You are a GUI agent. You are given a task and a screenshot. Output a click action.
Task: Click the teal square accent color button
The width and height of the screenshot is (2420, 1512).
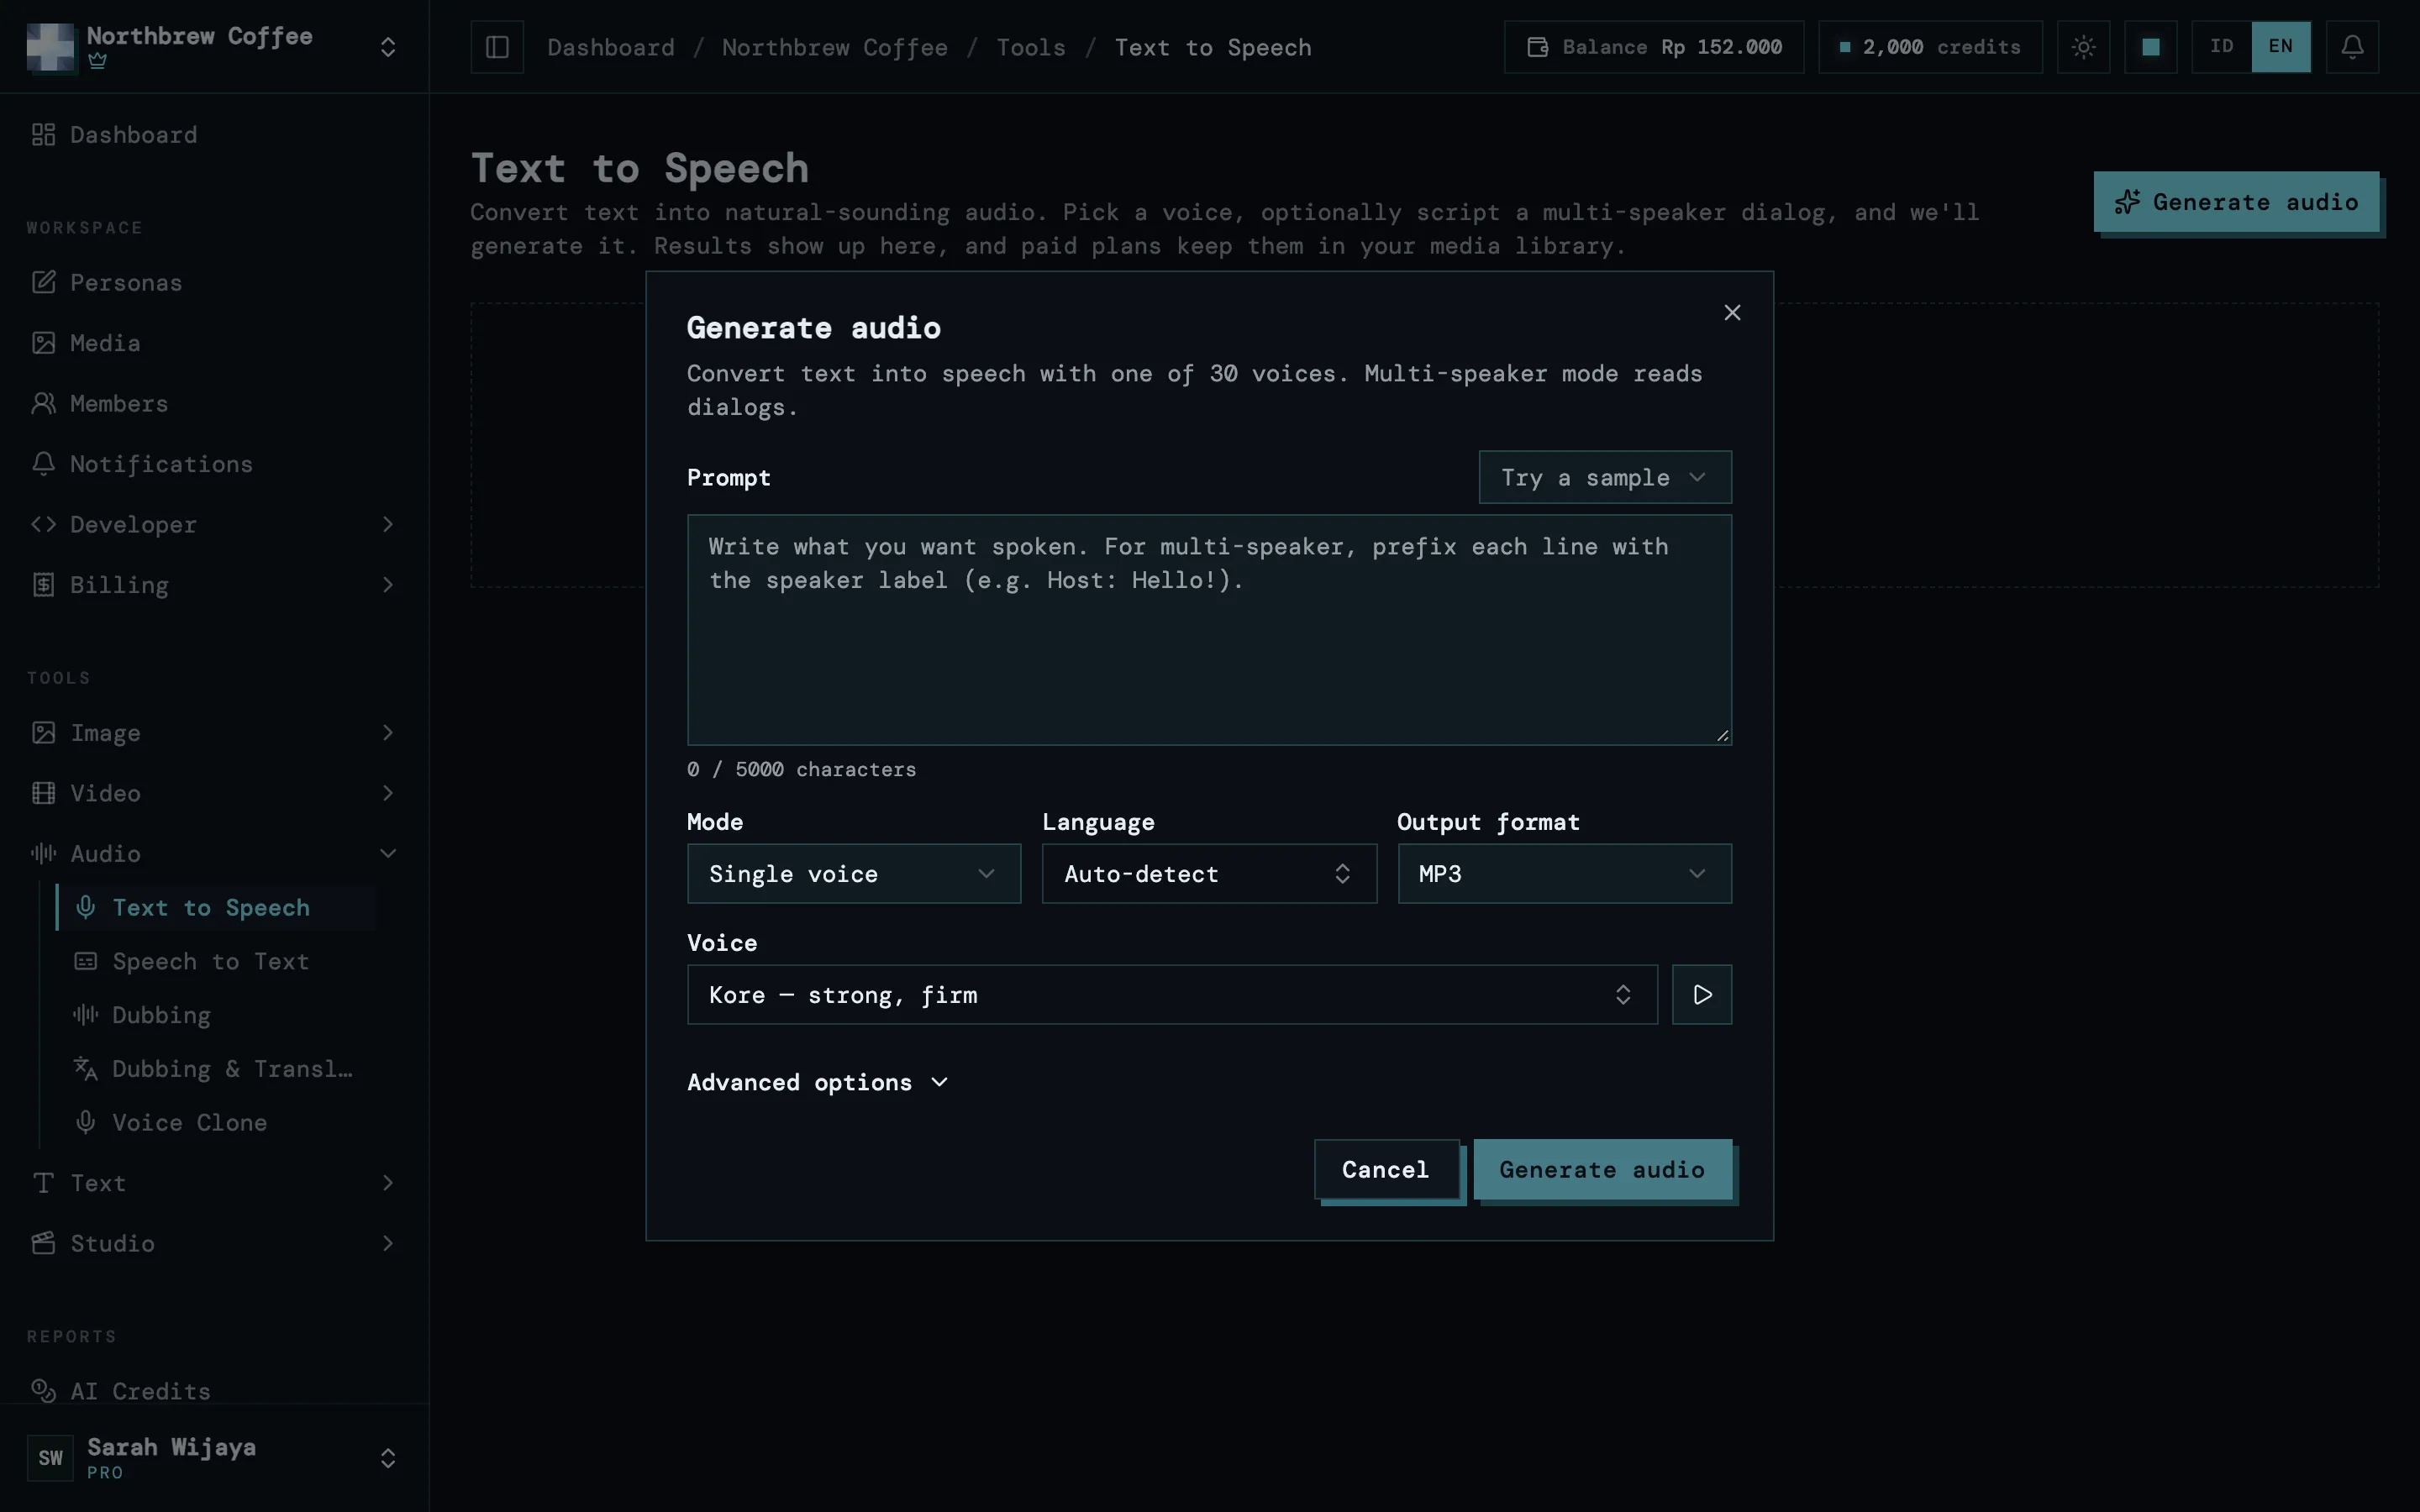click(x=2150, y=47)
